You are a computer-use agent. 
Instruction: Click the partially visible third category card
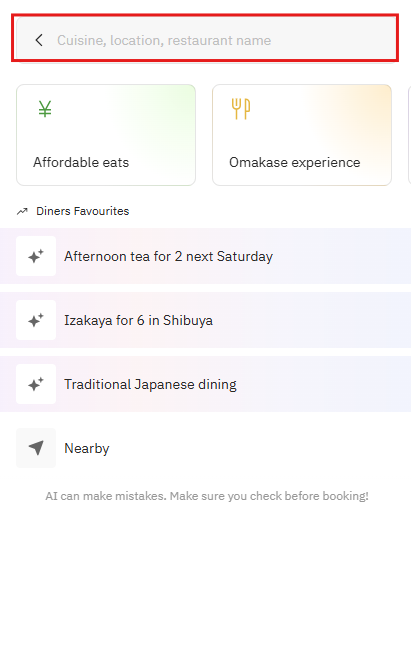click(x=409, y=135)
